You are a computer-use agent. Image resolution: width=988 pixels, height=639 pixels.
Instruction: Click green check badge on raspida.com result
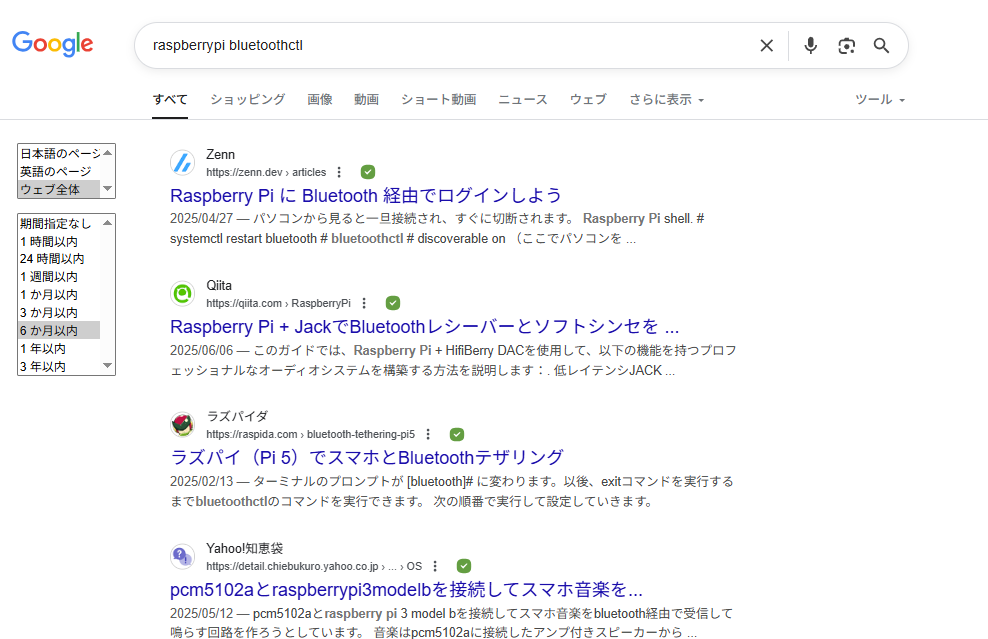(x=457, y=434)
